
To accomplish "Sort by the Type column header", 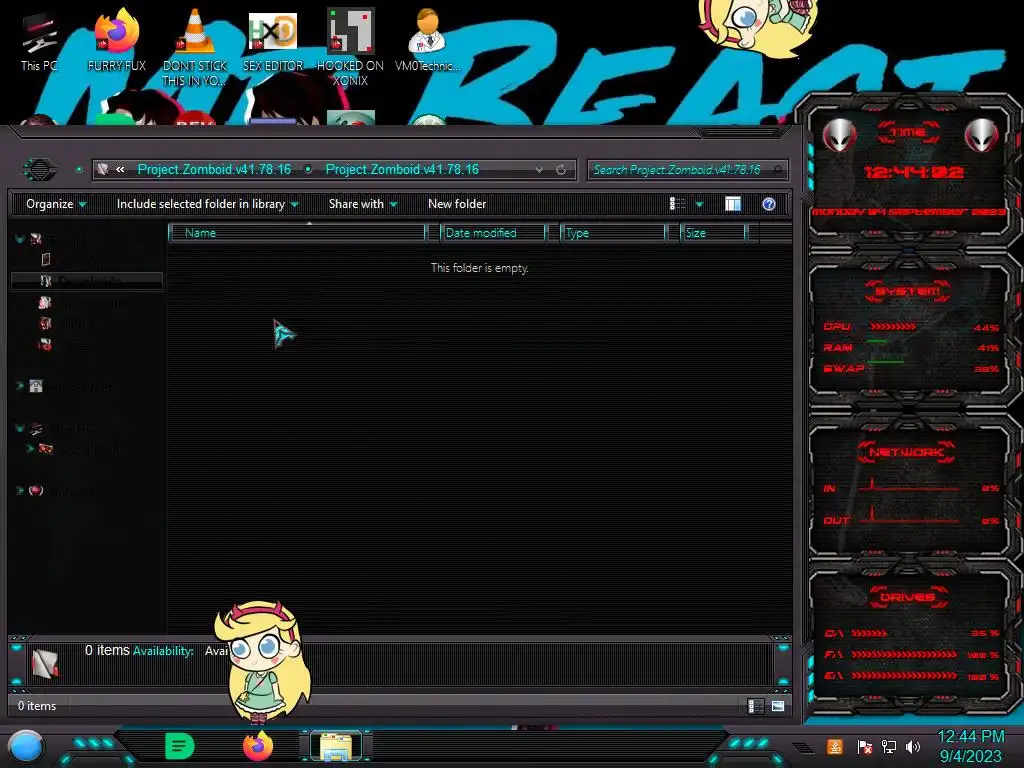I will coord(613,232).
